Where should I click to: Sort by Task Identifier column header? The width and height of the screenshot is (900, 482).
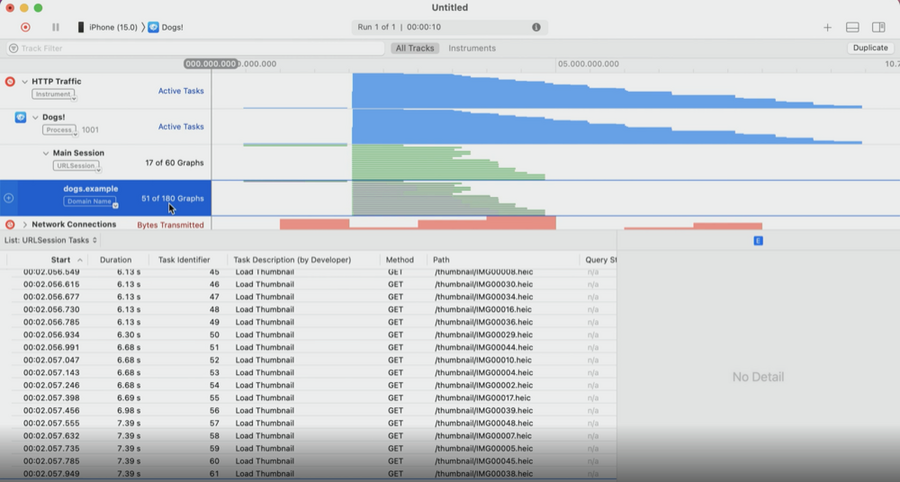pos(184,260)
